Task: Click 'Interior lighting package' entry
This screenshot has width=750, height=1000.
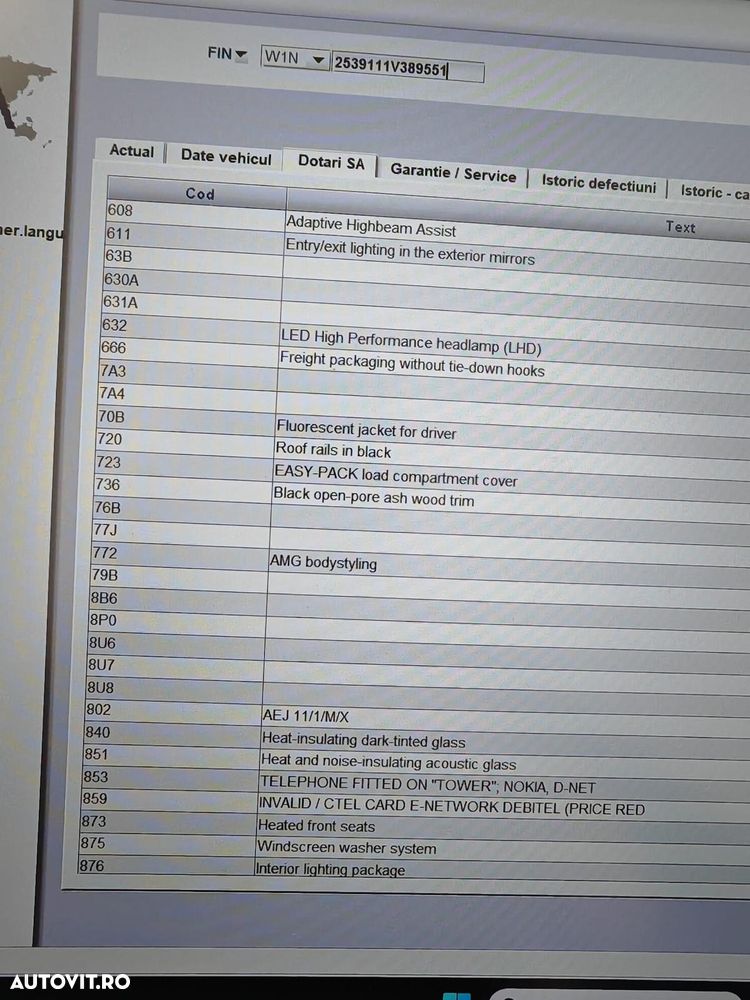Action: [330, 870]
